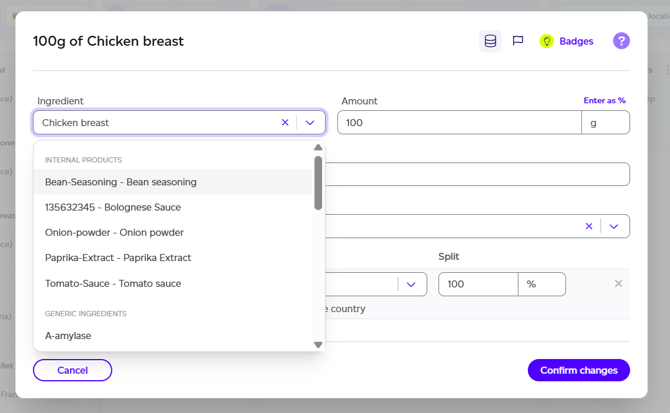Click the GENERIC INGREDIENTS group heading
This screenshot has height=413, width=670.
(x=86, y=313)
